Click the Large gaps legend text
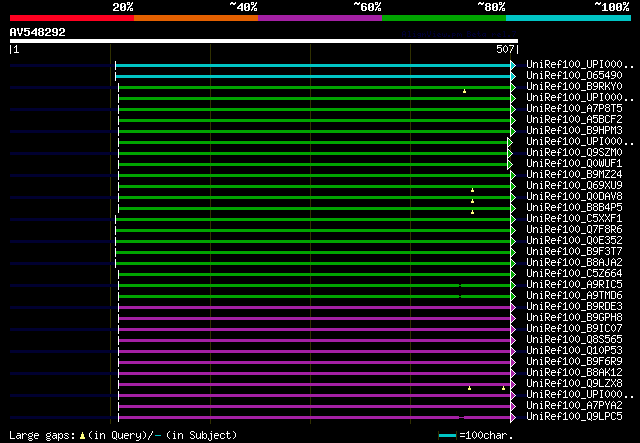This screenshot has height=443, width=640. tap(123, 435)
